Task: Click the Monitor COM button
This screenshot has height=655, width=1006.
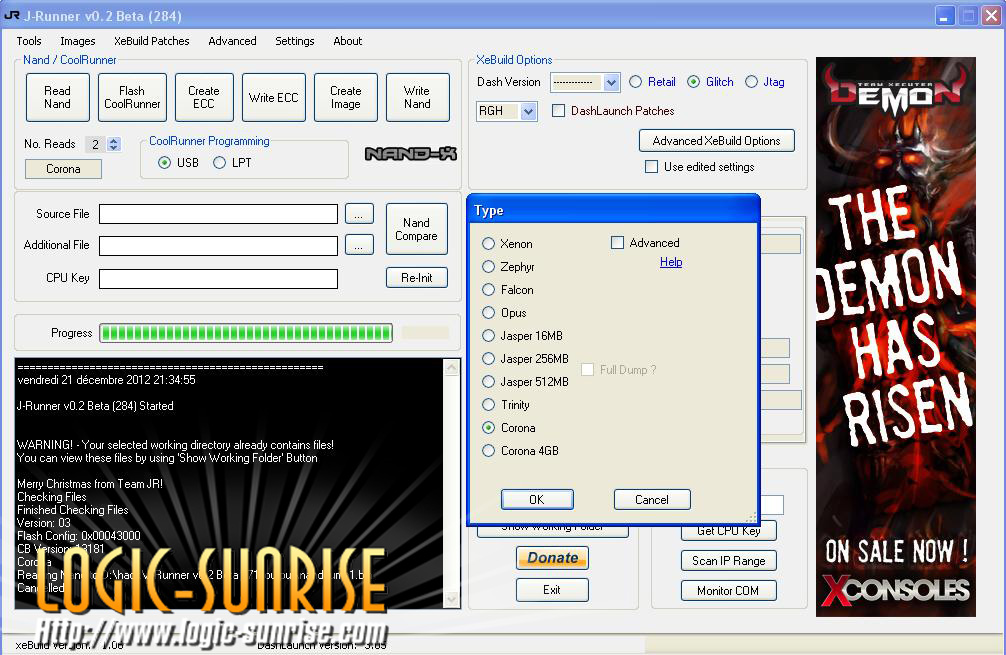Action: 728,591
